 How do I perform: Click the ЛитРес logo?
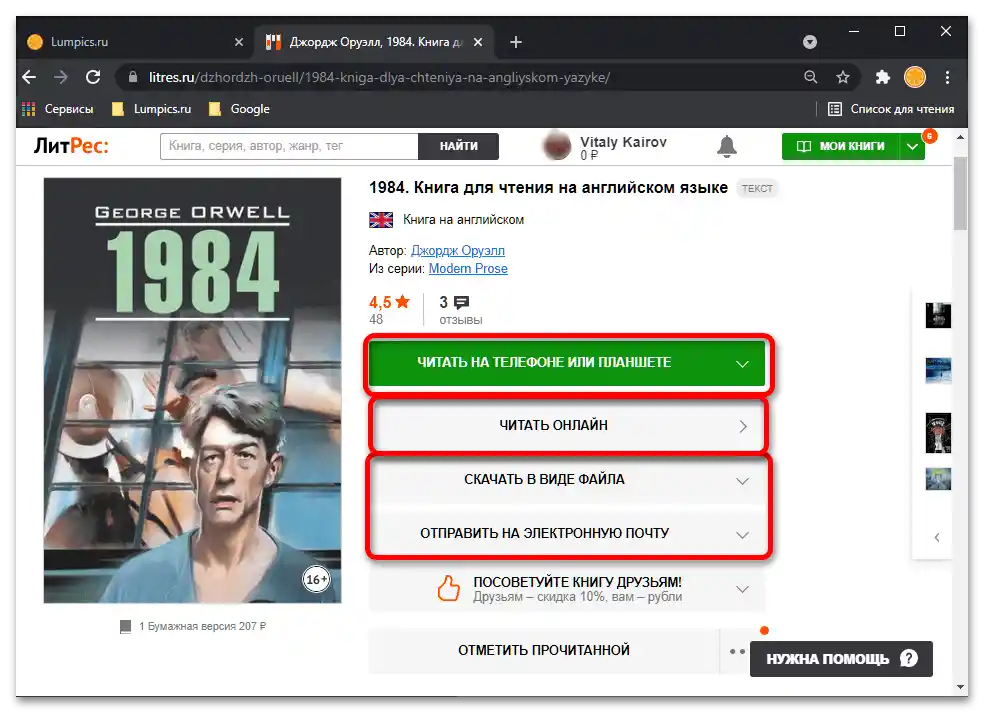[71, 146]
